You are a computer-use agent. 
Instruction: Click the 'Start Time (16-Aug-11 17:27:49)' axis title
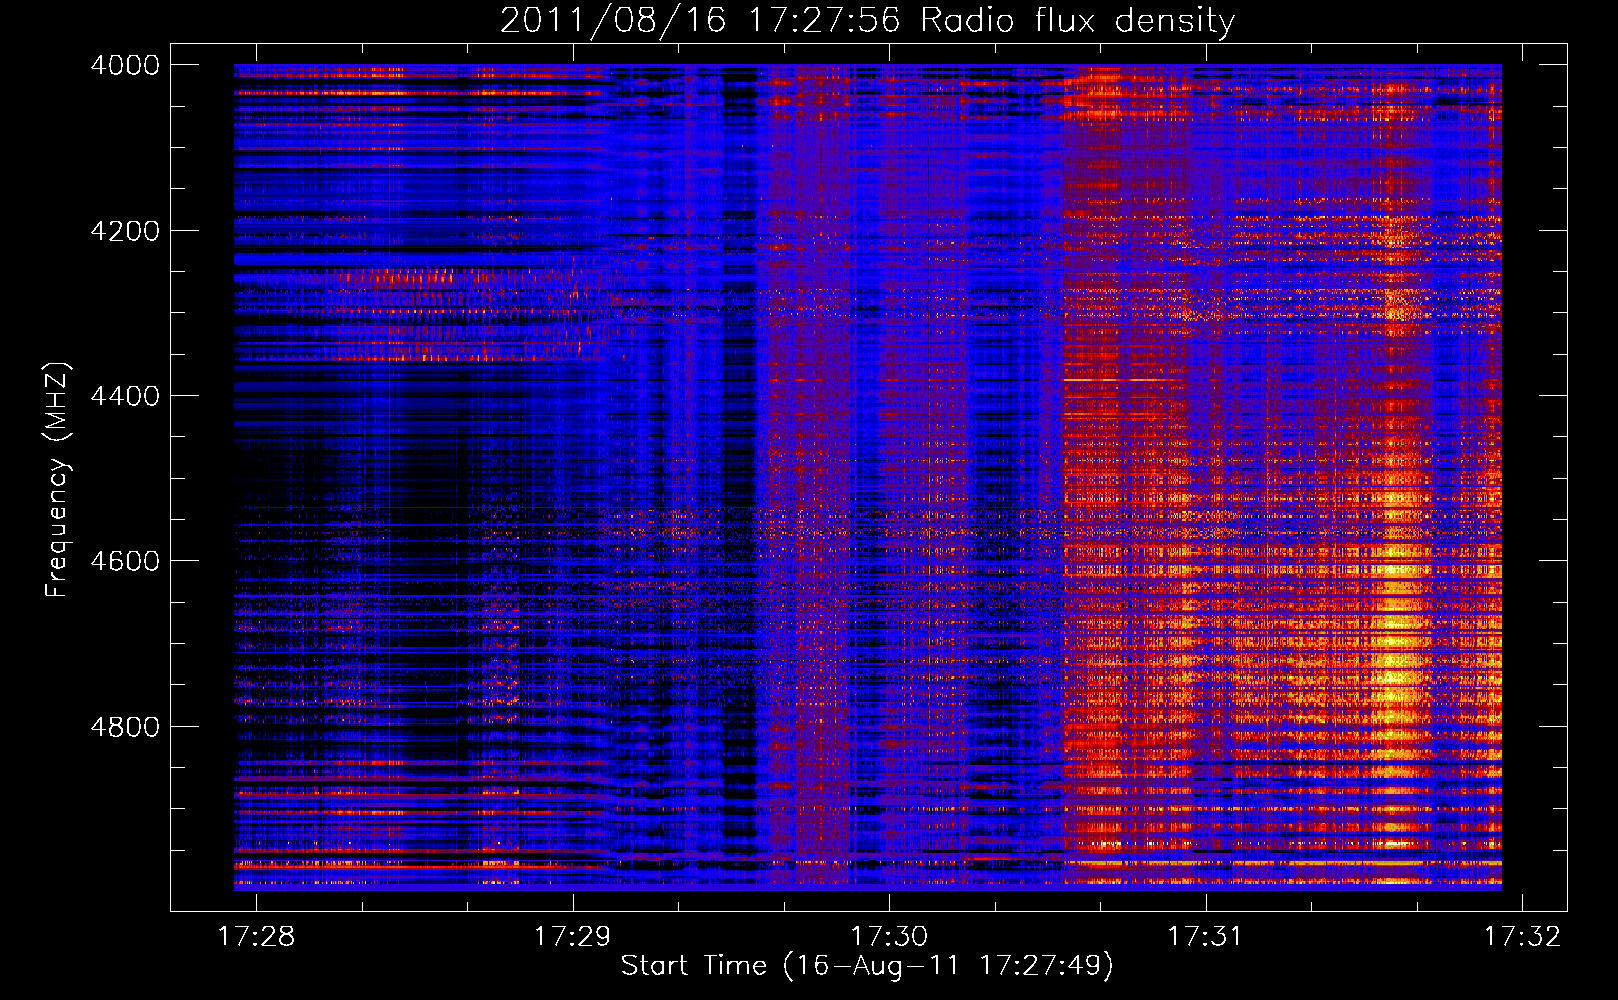click(x=867, y=966)
